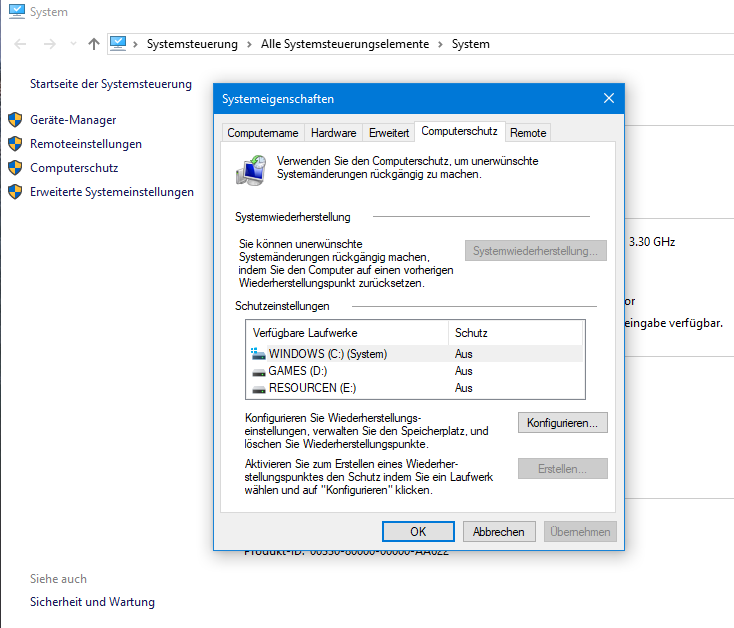Image resolution: width=734 pixels, height=628 pixels.
Task: Open the Remoteeinstellungen link
Action: [x=86, y=144]
